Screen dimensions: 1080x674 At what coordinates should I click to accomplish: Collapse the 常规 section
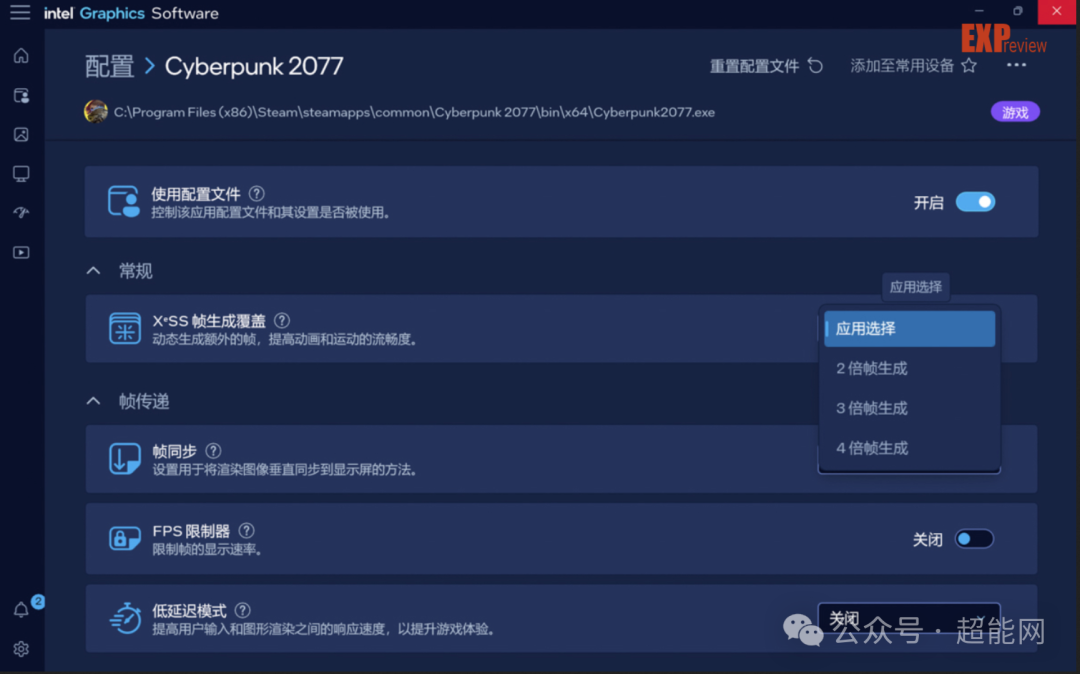click(94, 271)
